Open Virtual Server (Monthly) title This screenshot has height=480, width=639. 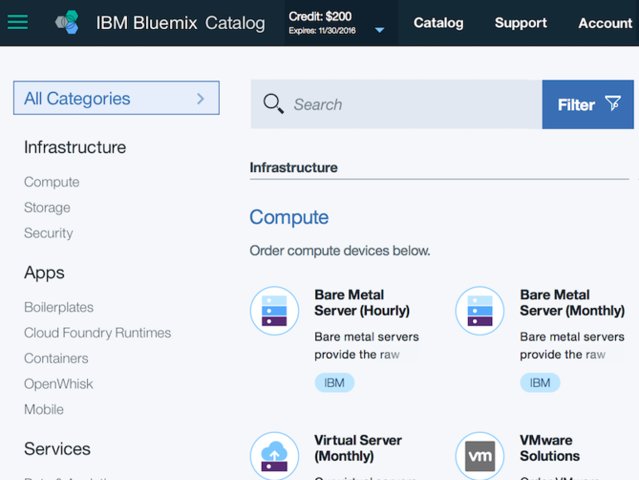coord(358,448)
